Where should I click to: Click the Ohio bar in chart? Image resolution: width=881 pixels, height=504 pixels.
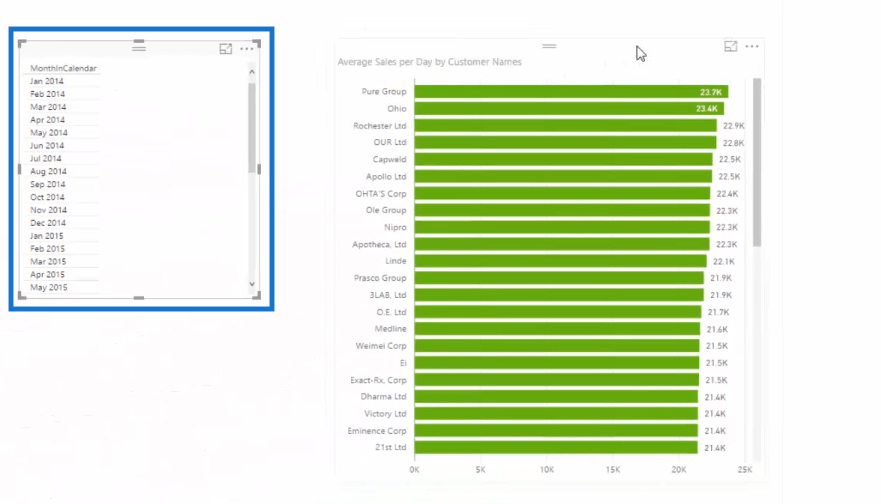tap(569, 108)
